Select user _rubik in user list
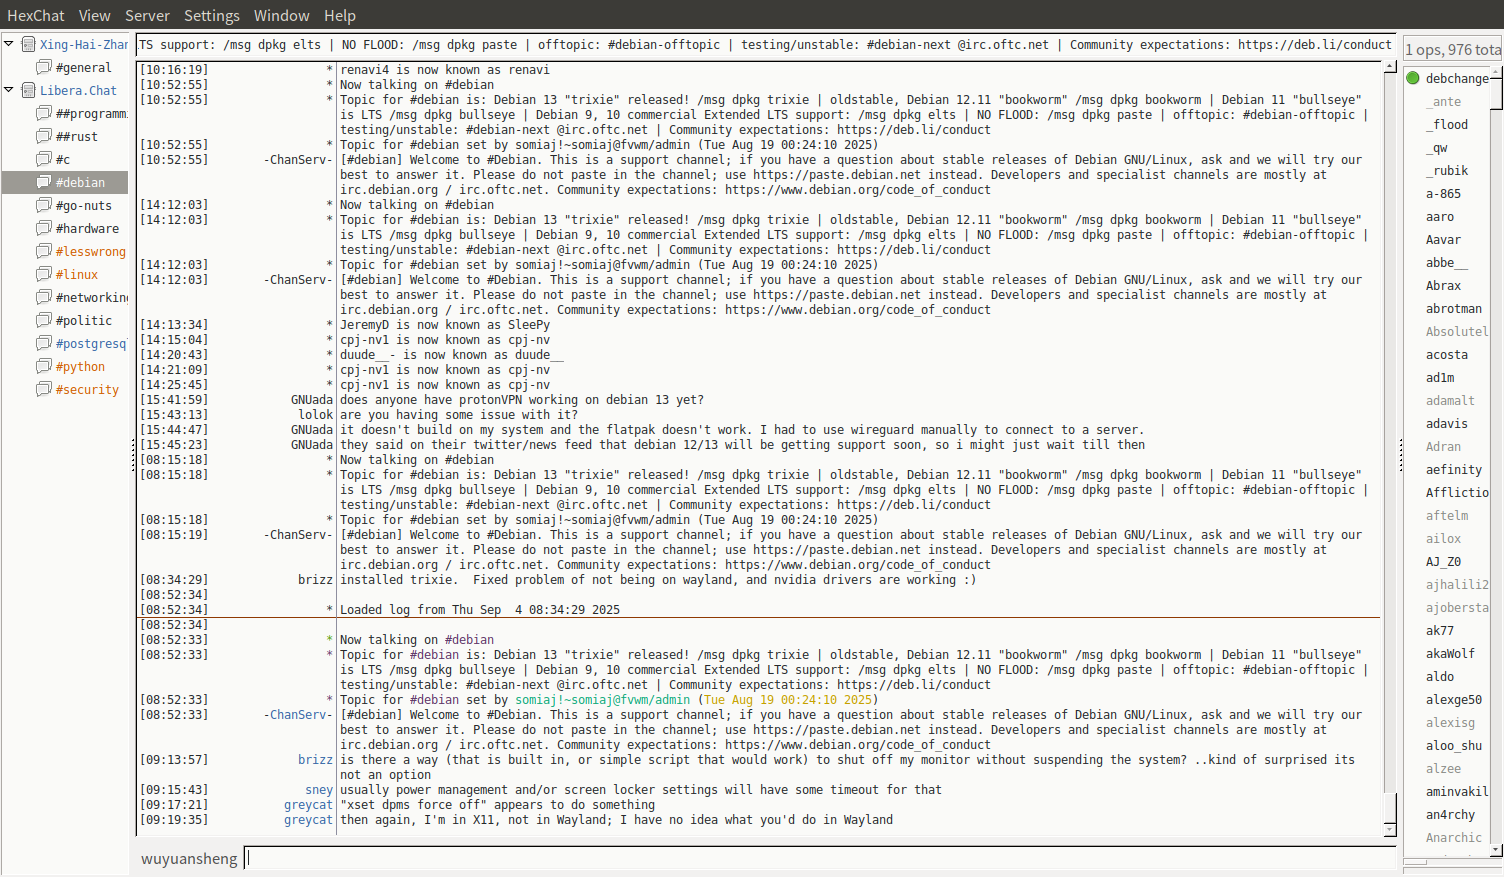 (1447, 170)
